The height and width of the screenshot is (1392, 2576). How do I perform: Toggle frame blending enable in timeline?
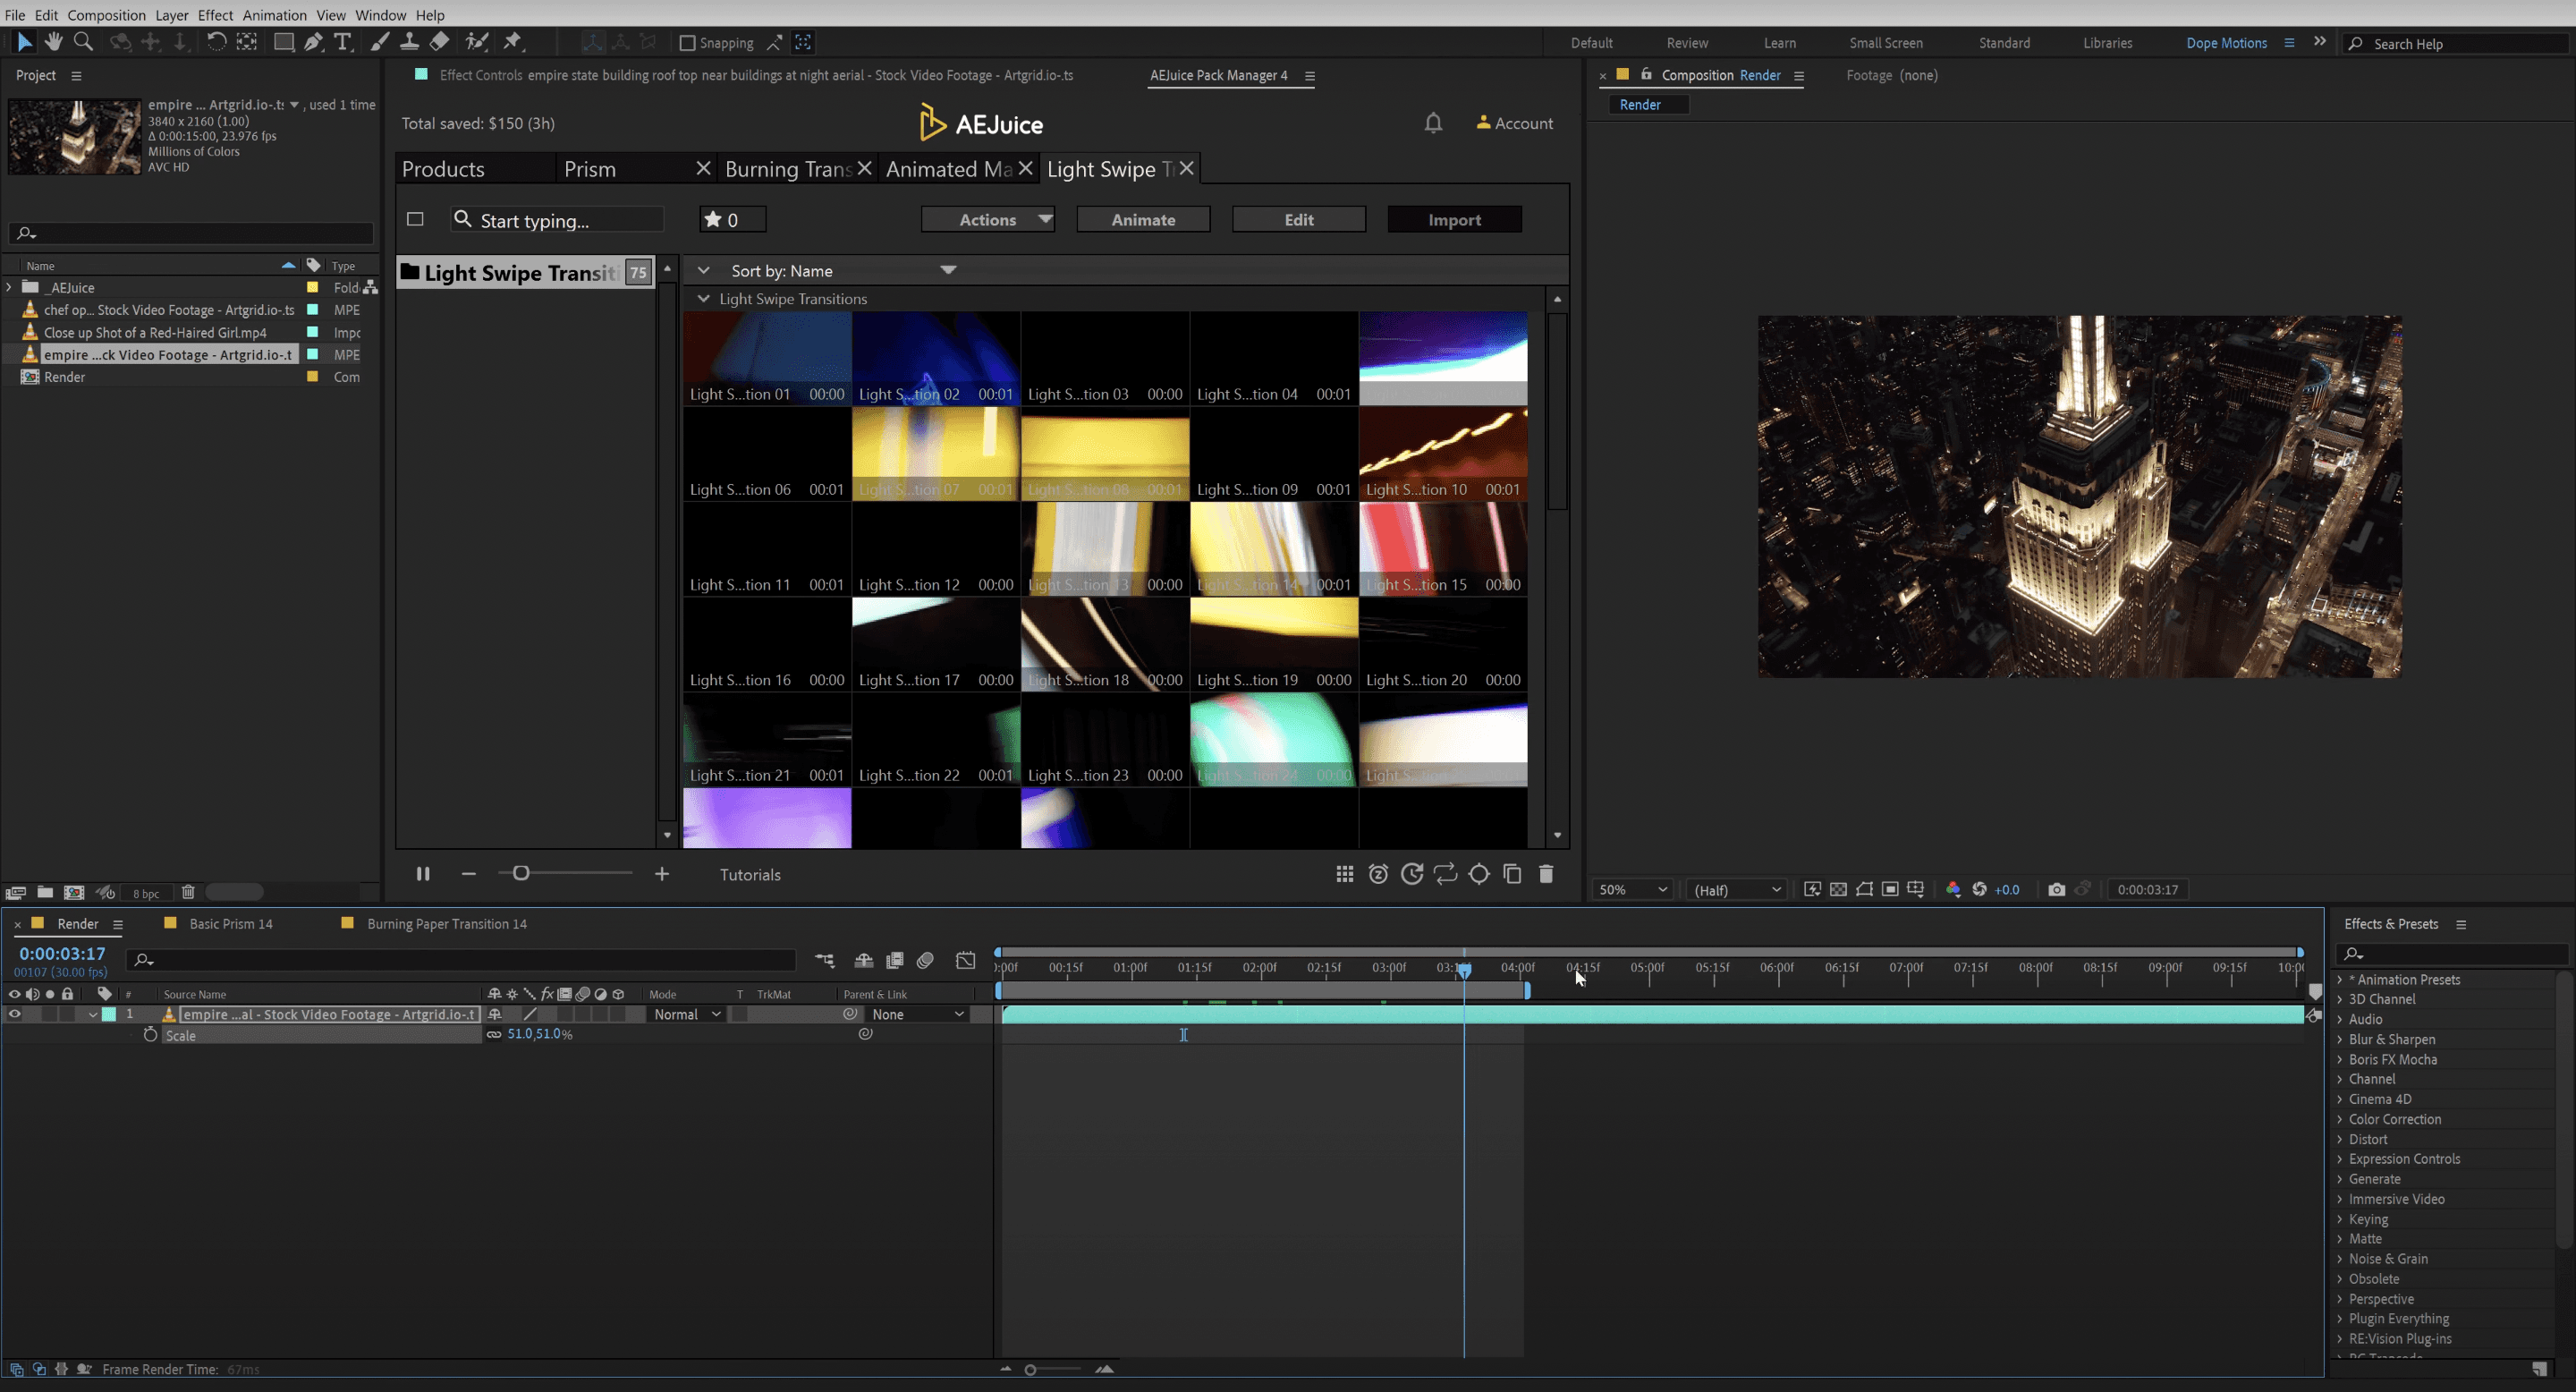(895, 960)
